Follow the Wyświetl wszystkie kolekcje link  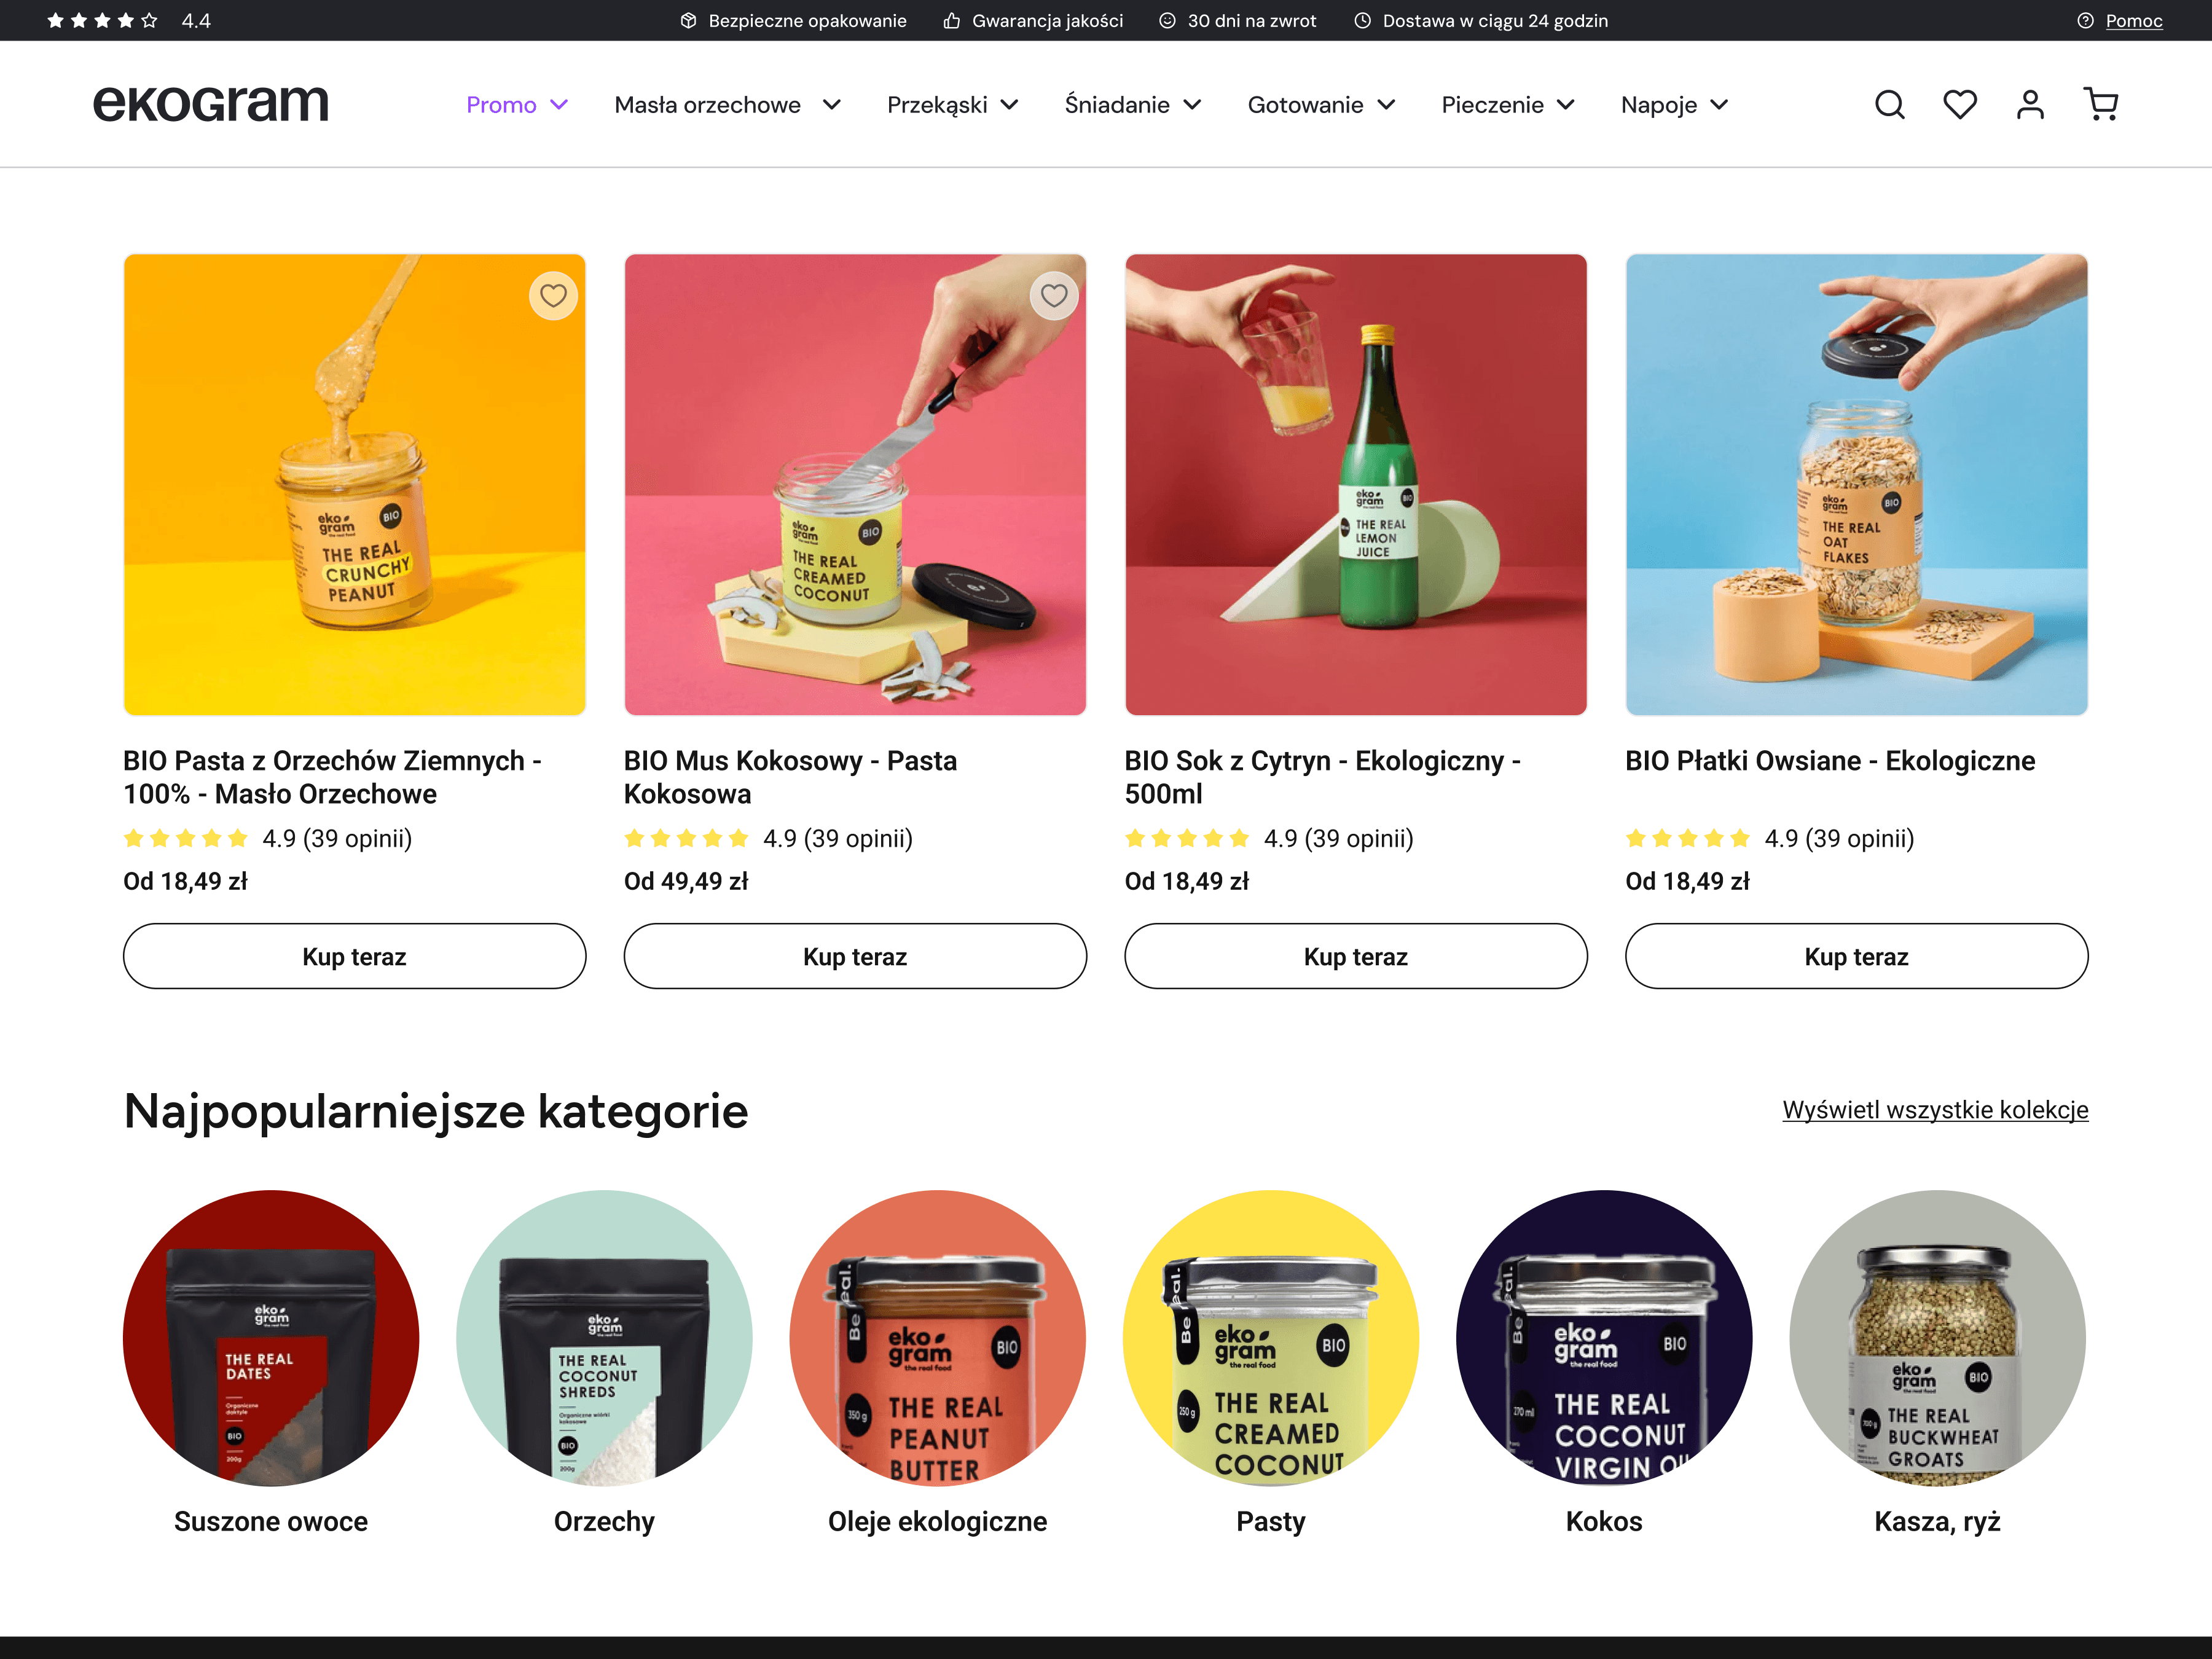click(x=1935, y=1110)
